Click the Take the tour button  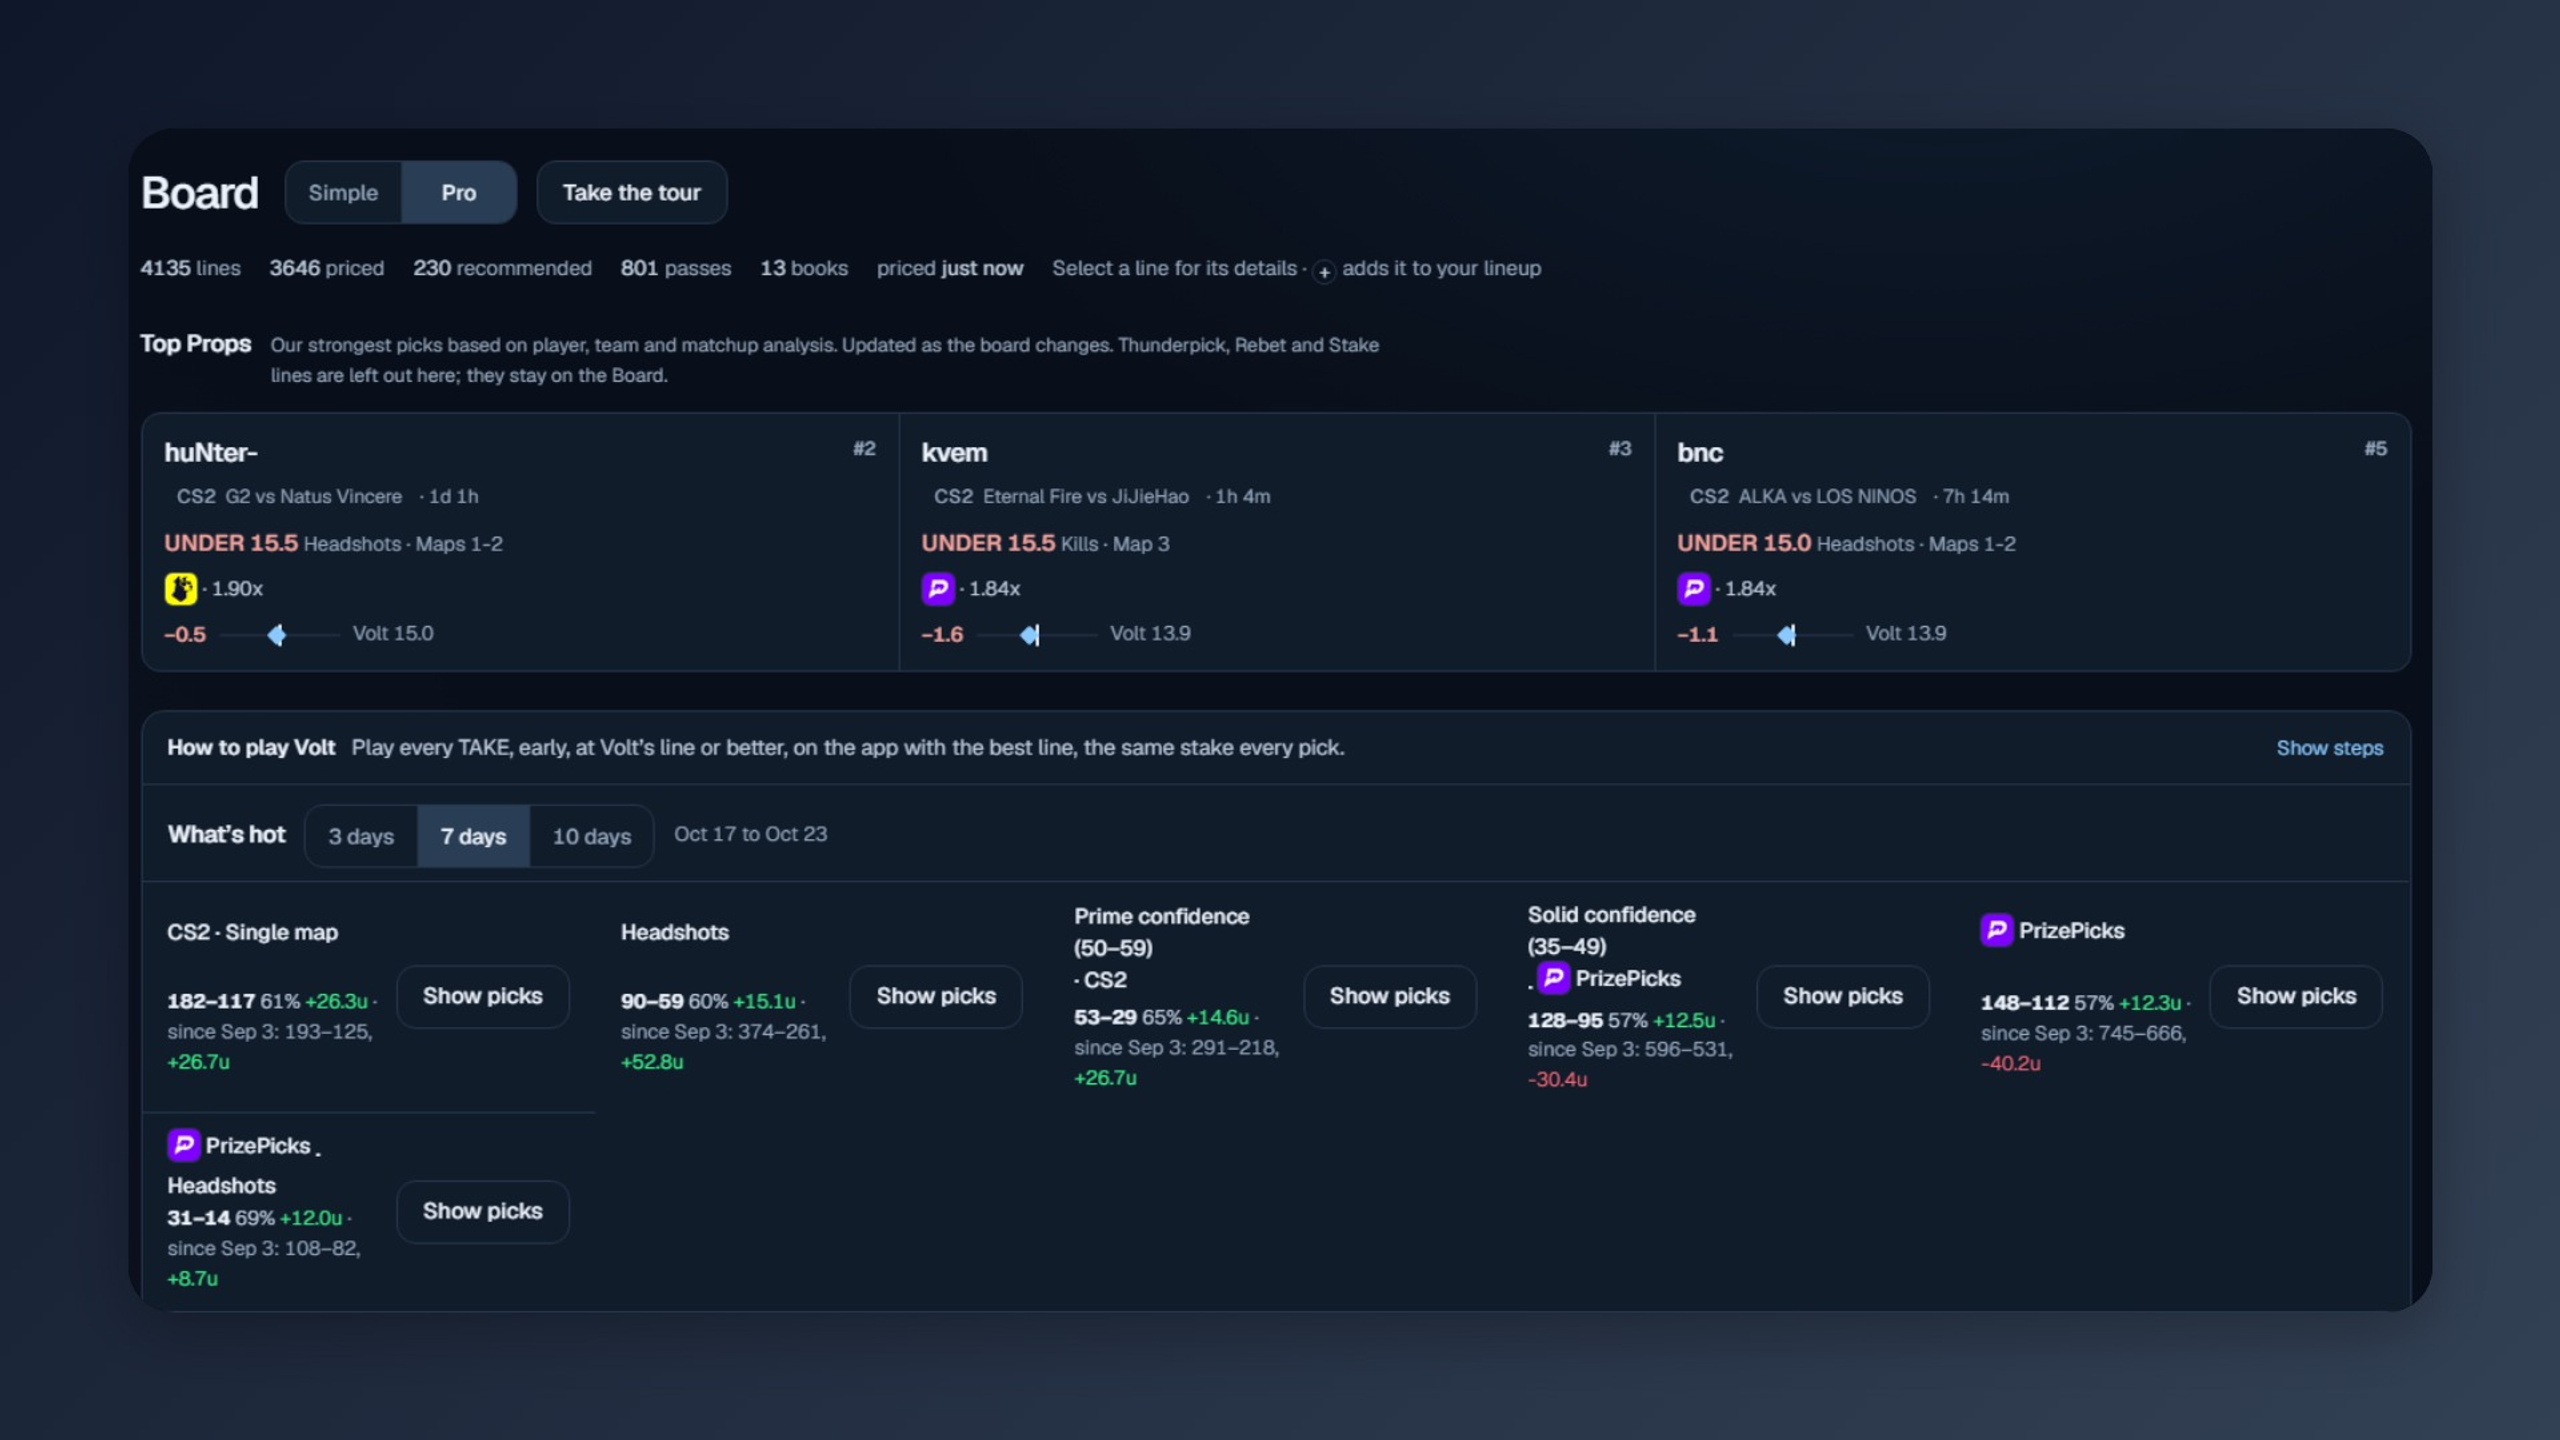pyautogui.click(x=632, y=192)
